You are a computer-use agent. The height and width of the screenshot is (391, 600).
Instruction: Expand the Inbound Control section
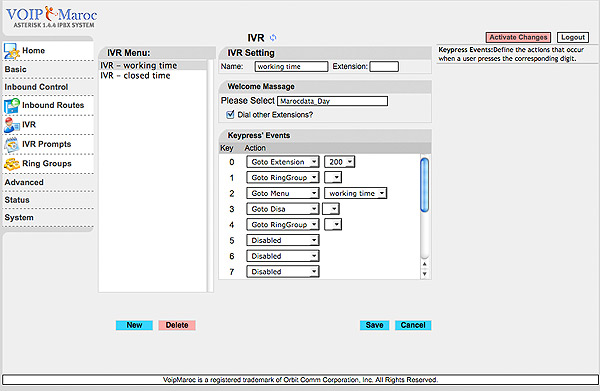click(x=36, y=87)
